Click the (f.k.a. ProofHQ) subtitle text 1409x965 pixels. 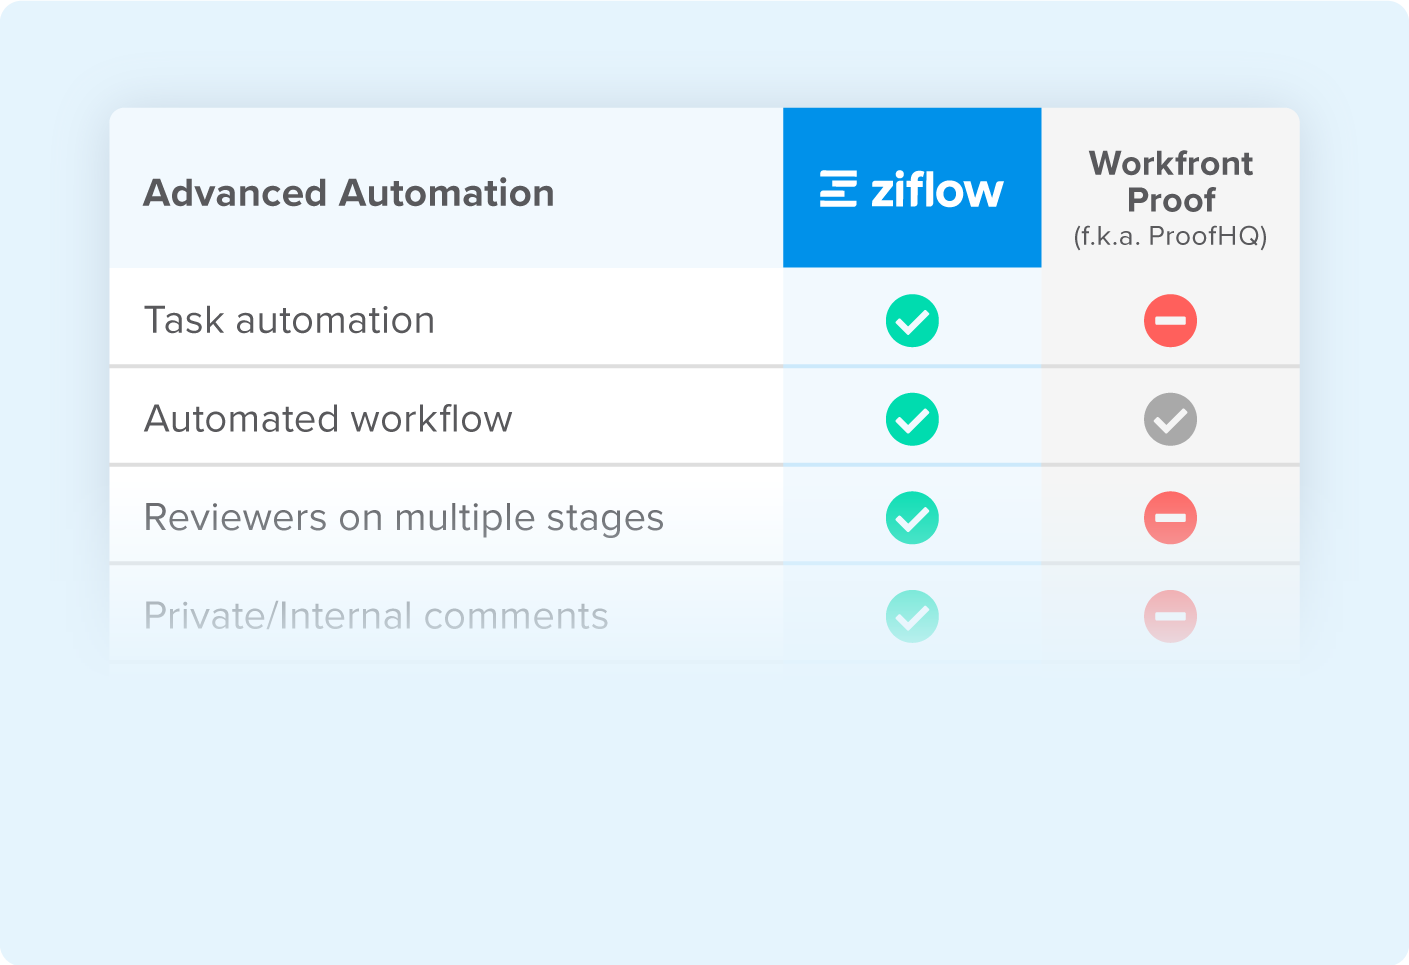tap(1170, 236)
